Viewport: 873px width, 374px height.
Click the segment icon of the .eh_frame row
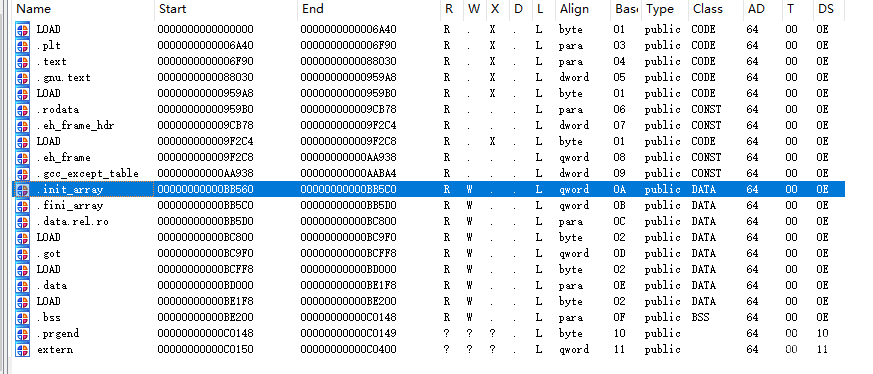(22, 158)
